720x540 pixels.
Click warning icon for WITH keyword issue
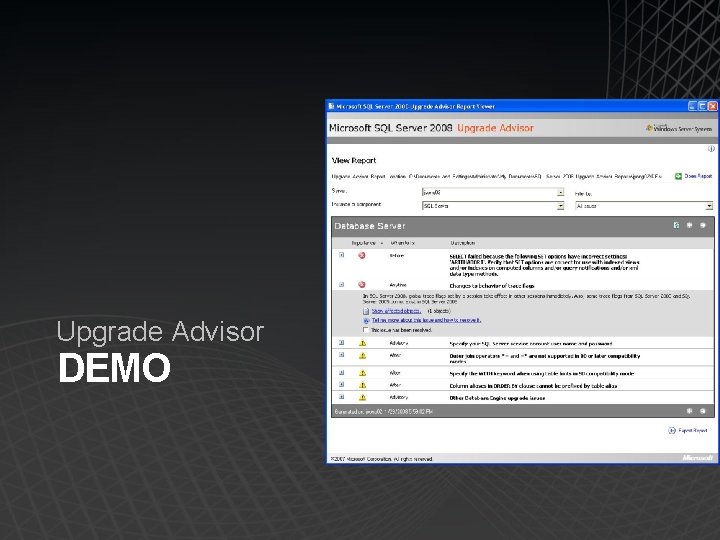[x=362, y=373]
